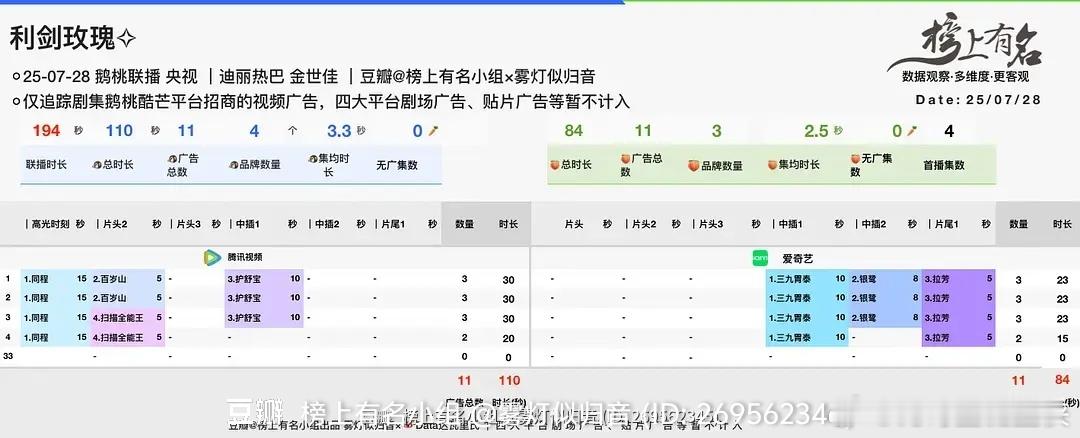Select 1.同程 cell in row 4

(x=56, y=337)
